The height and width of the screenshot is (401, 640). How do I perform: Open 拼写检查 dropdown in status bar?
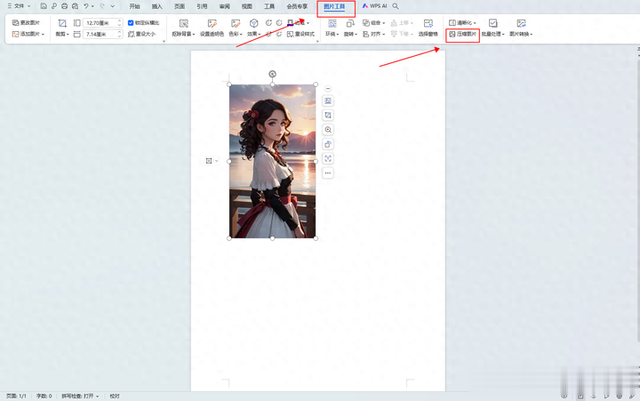point(80,396)
